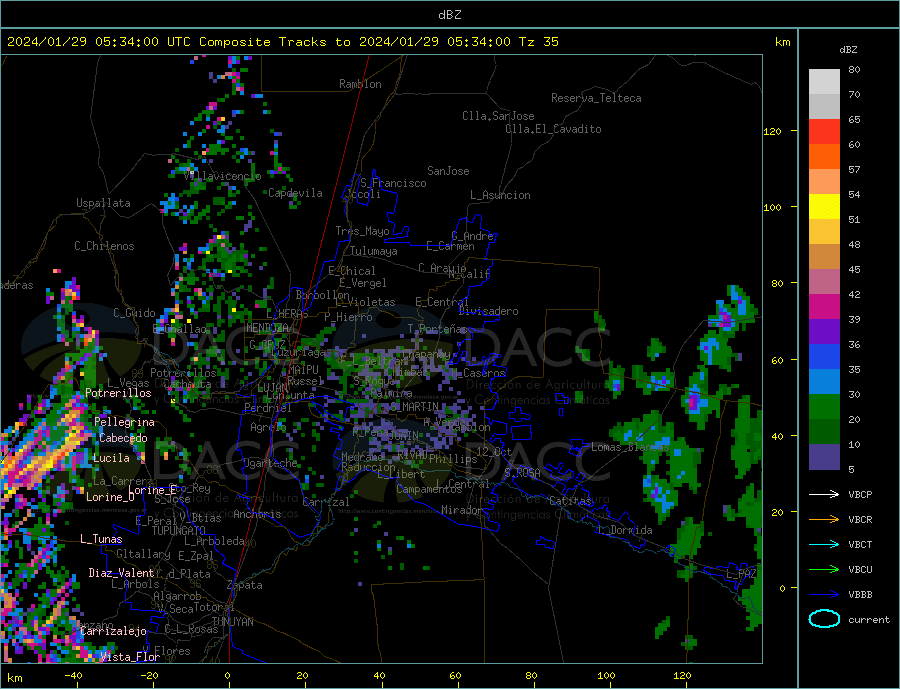The image size is (900, 689).
Task: Click the green 30 dBZ legend swatch
Action: tap(824, 407)
